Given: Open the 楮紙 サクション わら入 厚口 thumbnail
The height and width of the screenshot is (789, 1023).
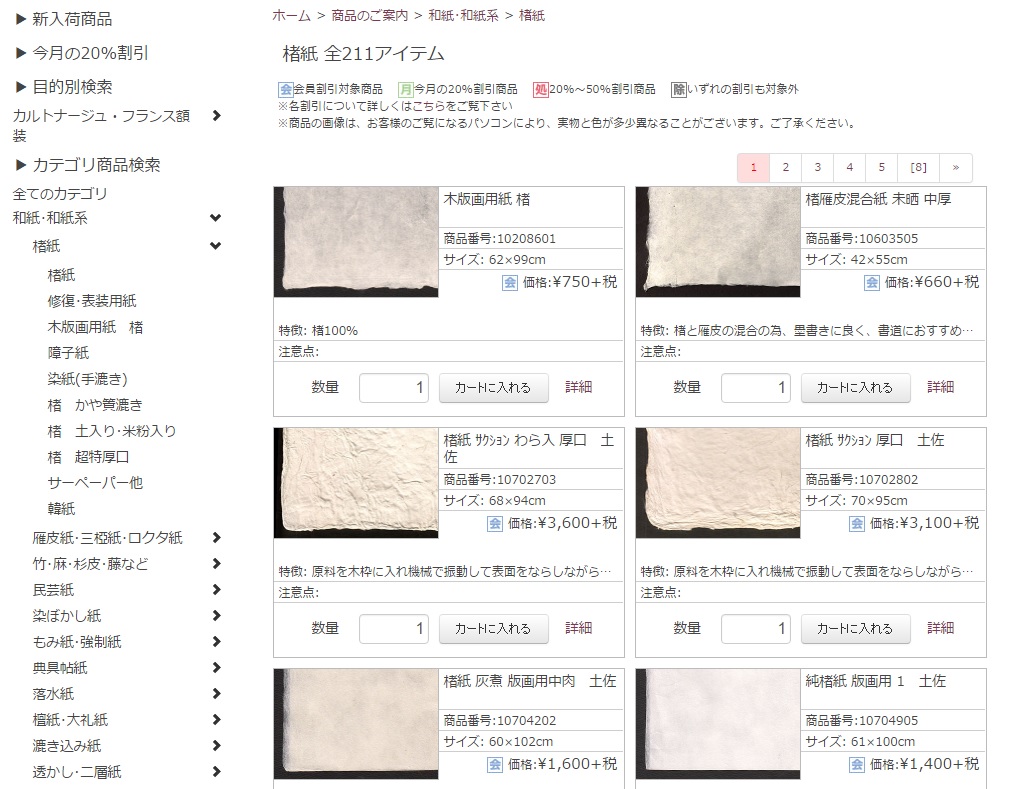Looking at the screenshot, I should [x=356, y=483].
